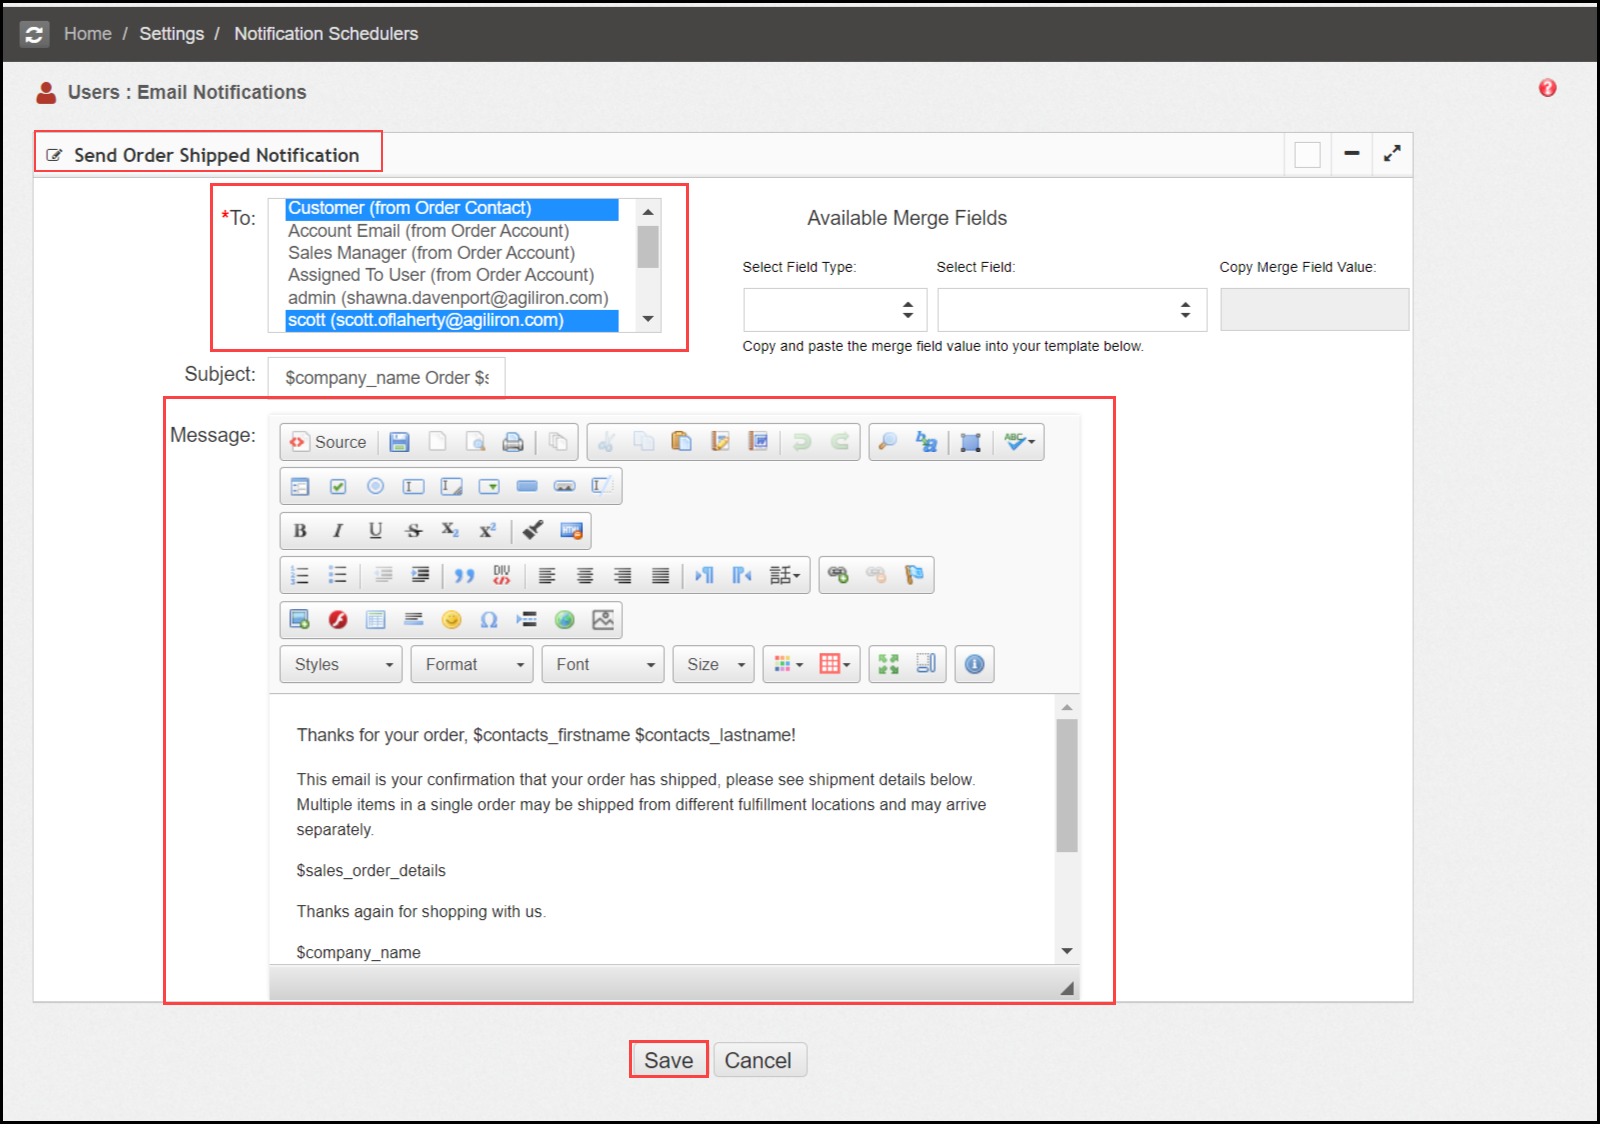Toggle Italic formatting
This screenshot has height=1124, width=1600.
[338, 531]
